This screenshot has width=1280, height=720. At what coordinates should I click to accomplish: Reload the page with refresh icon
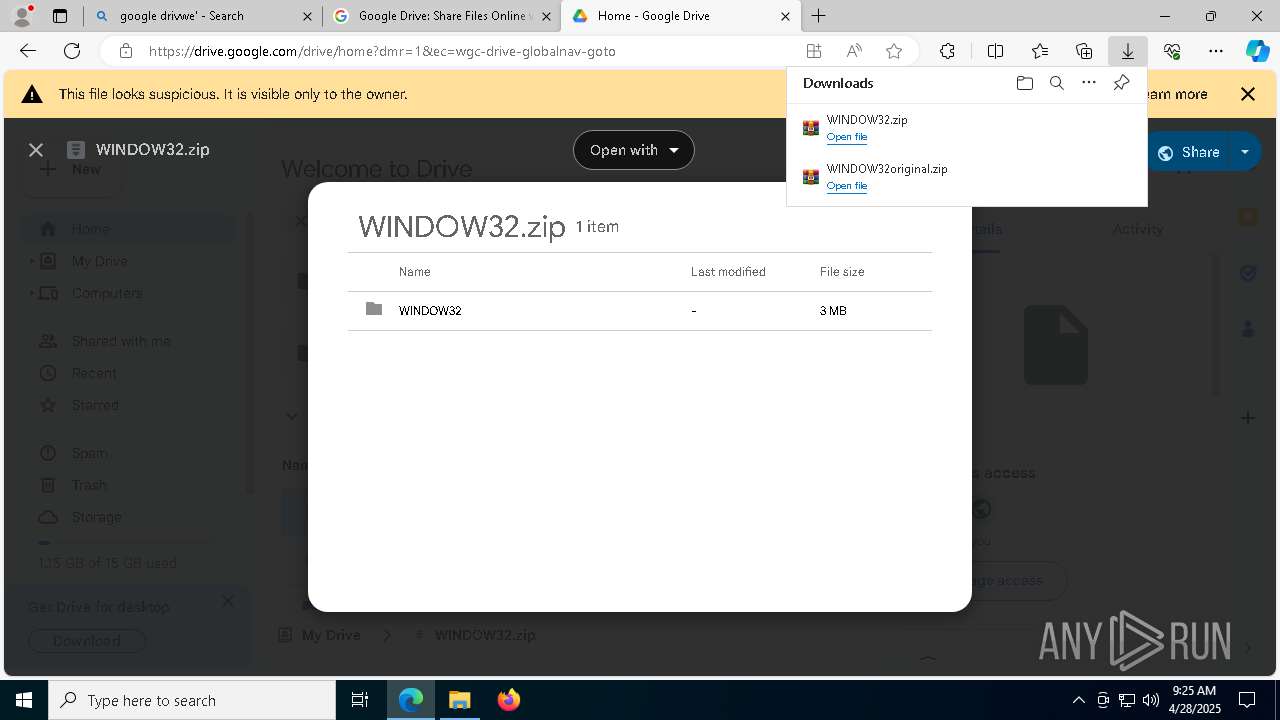click(72, 51)
